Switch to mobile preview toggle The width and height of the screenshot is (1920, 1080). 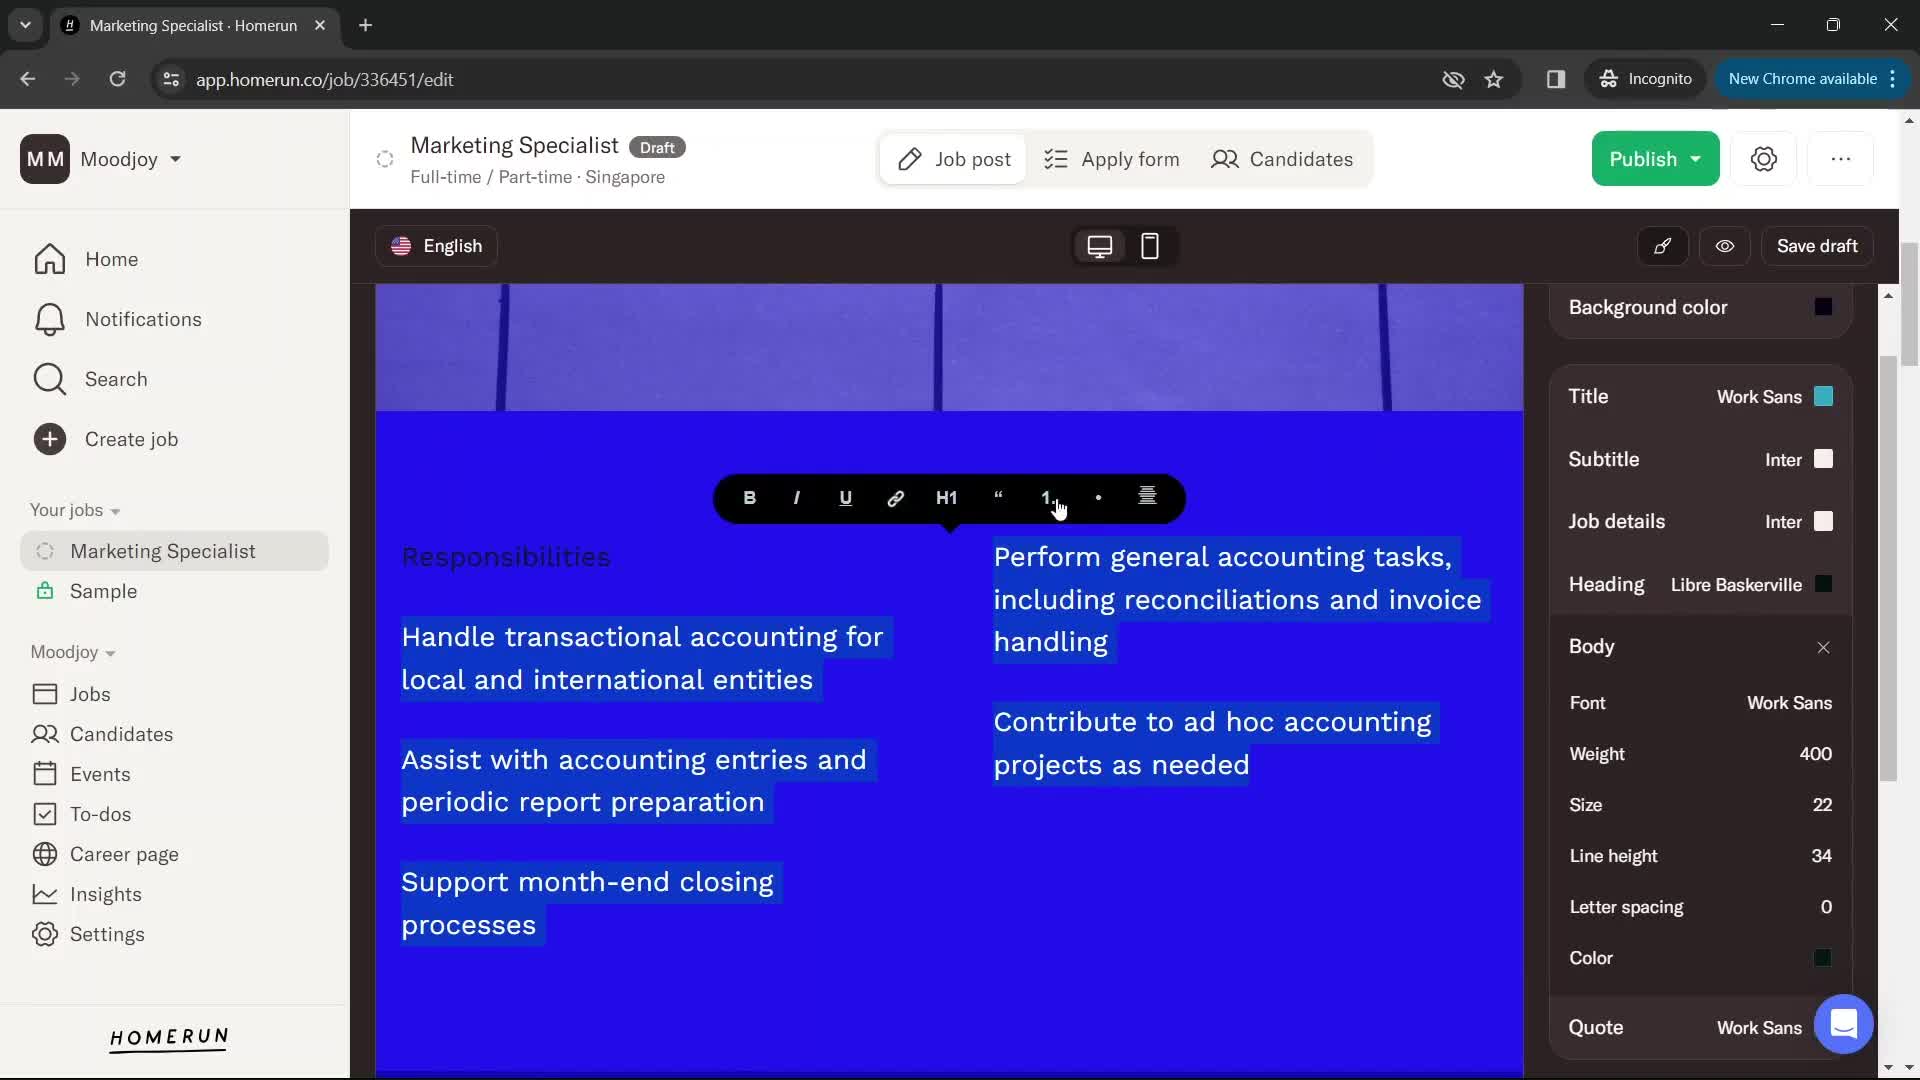(x=1150, y=245)
